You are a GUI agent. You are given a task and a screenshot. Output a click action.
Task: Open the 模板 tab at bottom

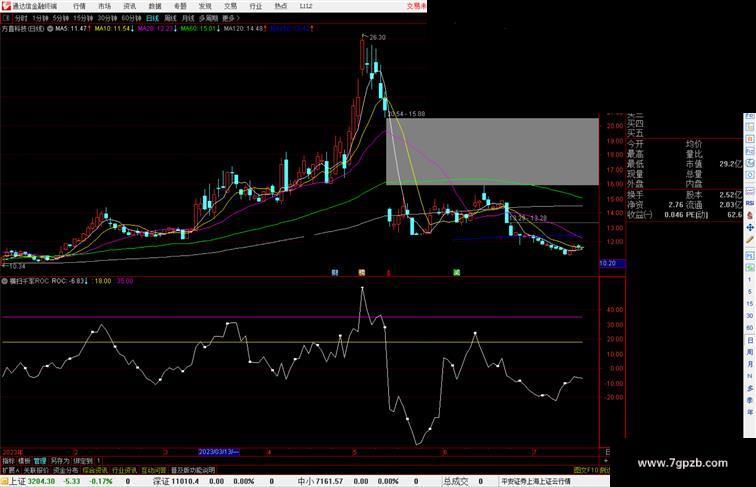(x=24, y=461)
